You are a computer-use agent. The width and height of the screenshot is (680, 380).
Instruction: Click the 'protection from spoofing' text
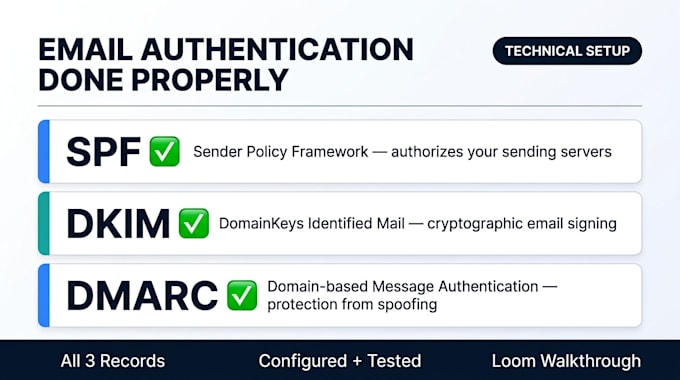pos(352,305)
